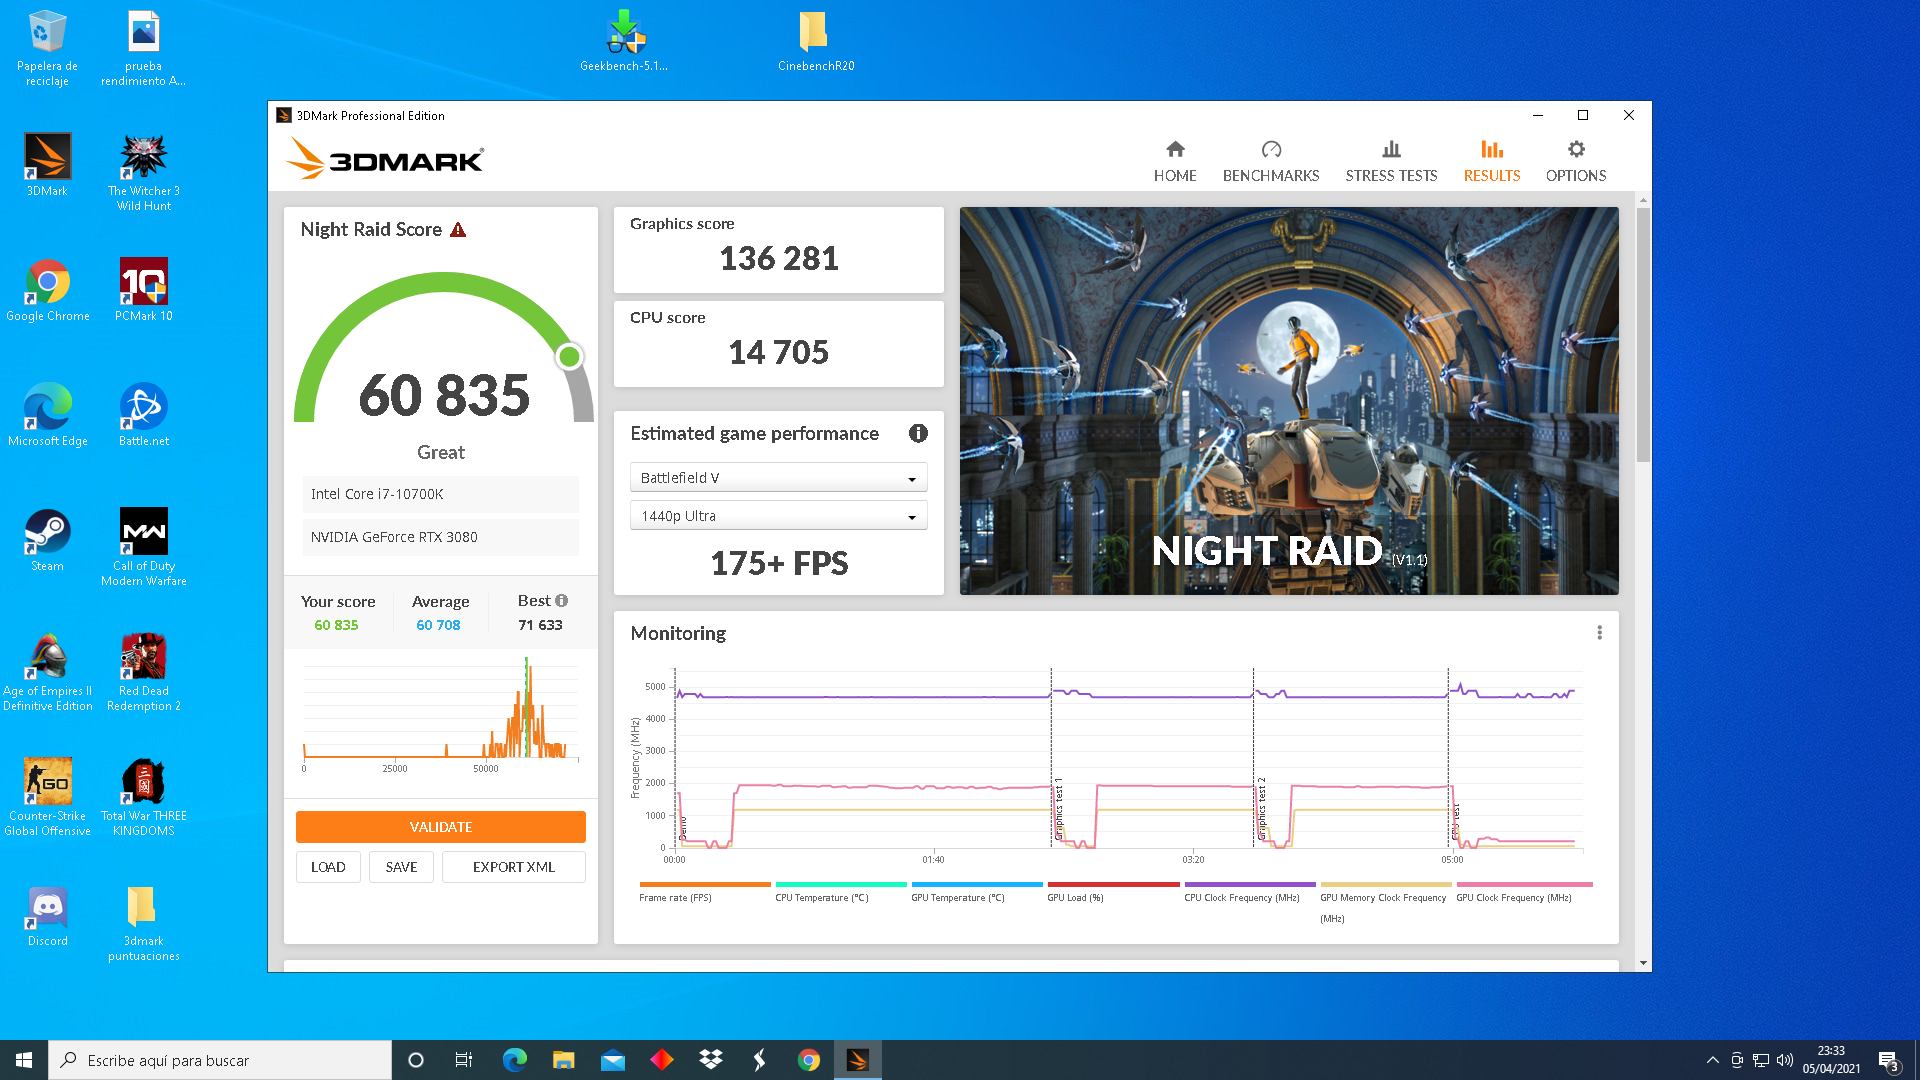Select the RESULTS tab
Viewport: 1920px width, 1080px height.
click(x=1492, y=161)
